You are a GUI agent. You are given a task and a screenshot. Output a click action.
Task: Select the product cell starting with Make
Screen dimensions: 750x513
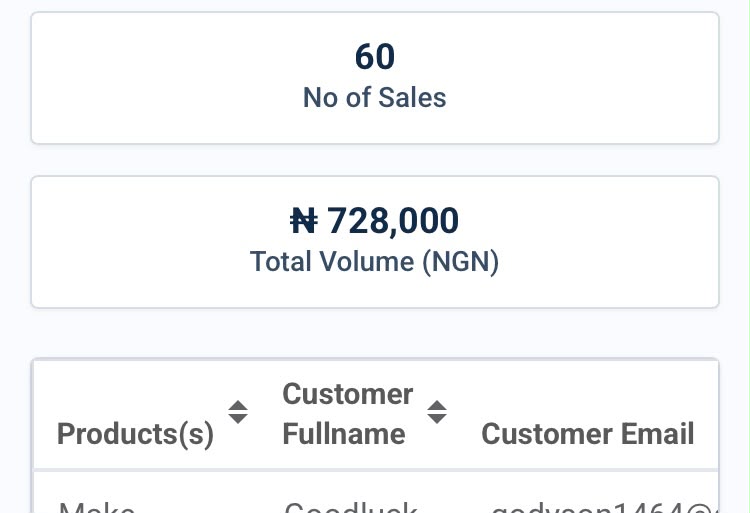pos(97,507)
